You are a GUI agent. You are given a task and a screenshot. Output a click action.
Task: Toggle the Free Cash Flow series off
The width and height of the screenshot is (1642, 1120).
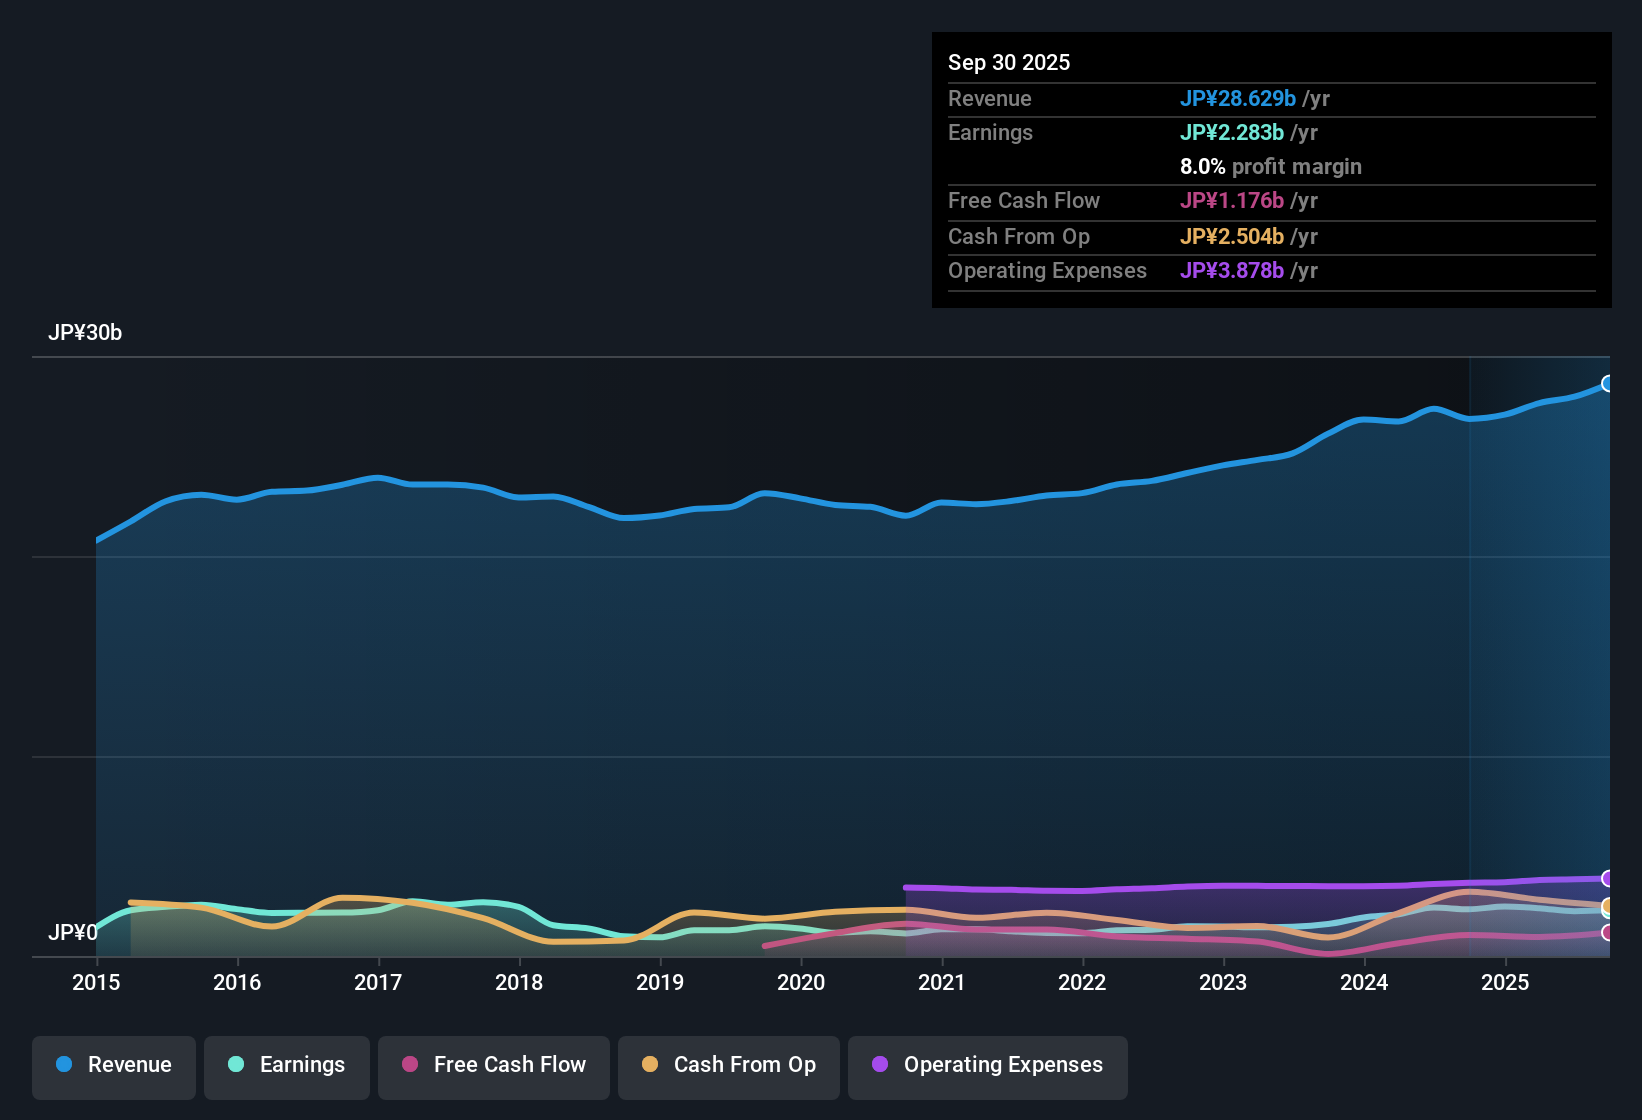493,1065
